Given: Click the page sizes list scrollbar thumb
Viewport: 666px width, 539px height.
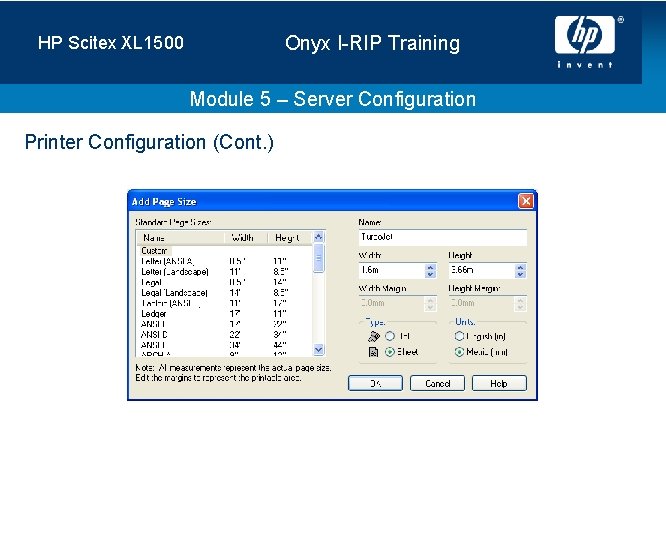Looking at the screenshot, I should tap(319, 258).
